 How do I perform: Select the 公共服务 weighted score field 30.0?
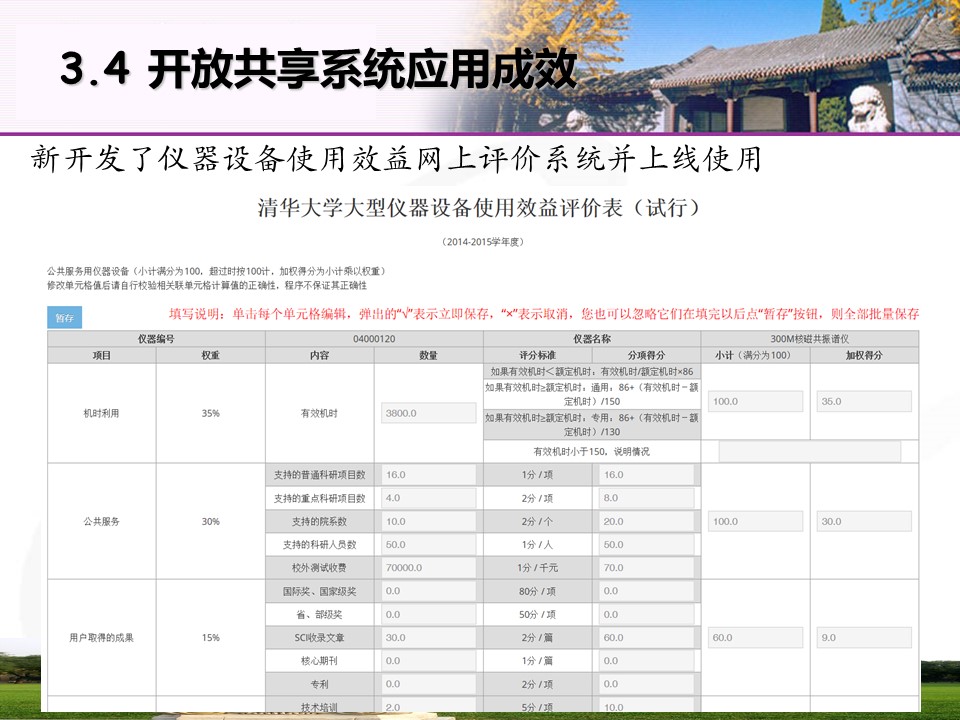click(864, 522)
